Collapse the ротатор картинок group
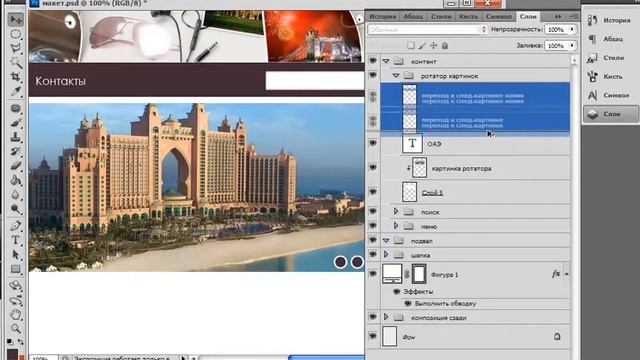The width and height of the screenshot is (640, 360). (x=396, y=76)
